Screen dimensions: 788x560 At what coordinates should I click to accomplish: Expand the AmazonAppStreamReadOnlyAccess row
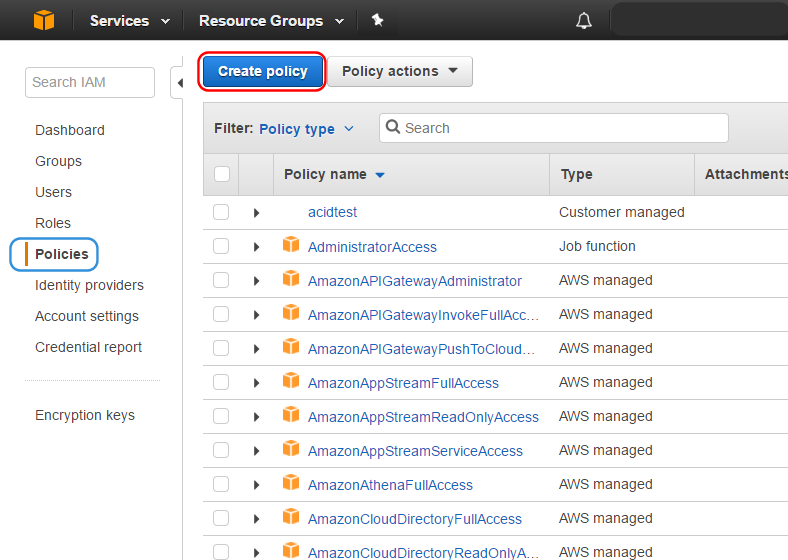pos(256,417)
